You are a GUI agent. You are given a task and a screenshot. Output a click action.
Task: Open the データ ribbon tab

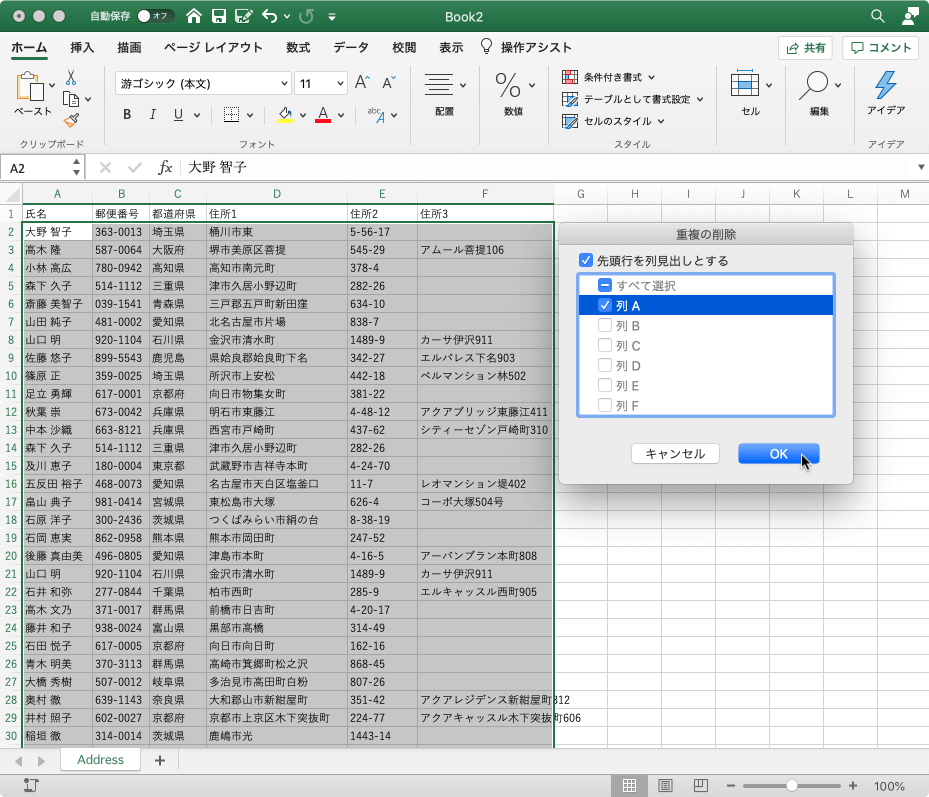(x=351, y=47)
